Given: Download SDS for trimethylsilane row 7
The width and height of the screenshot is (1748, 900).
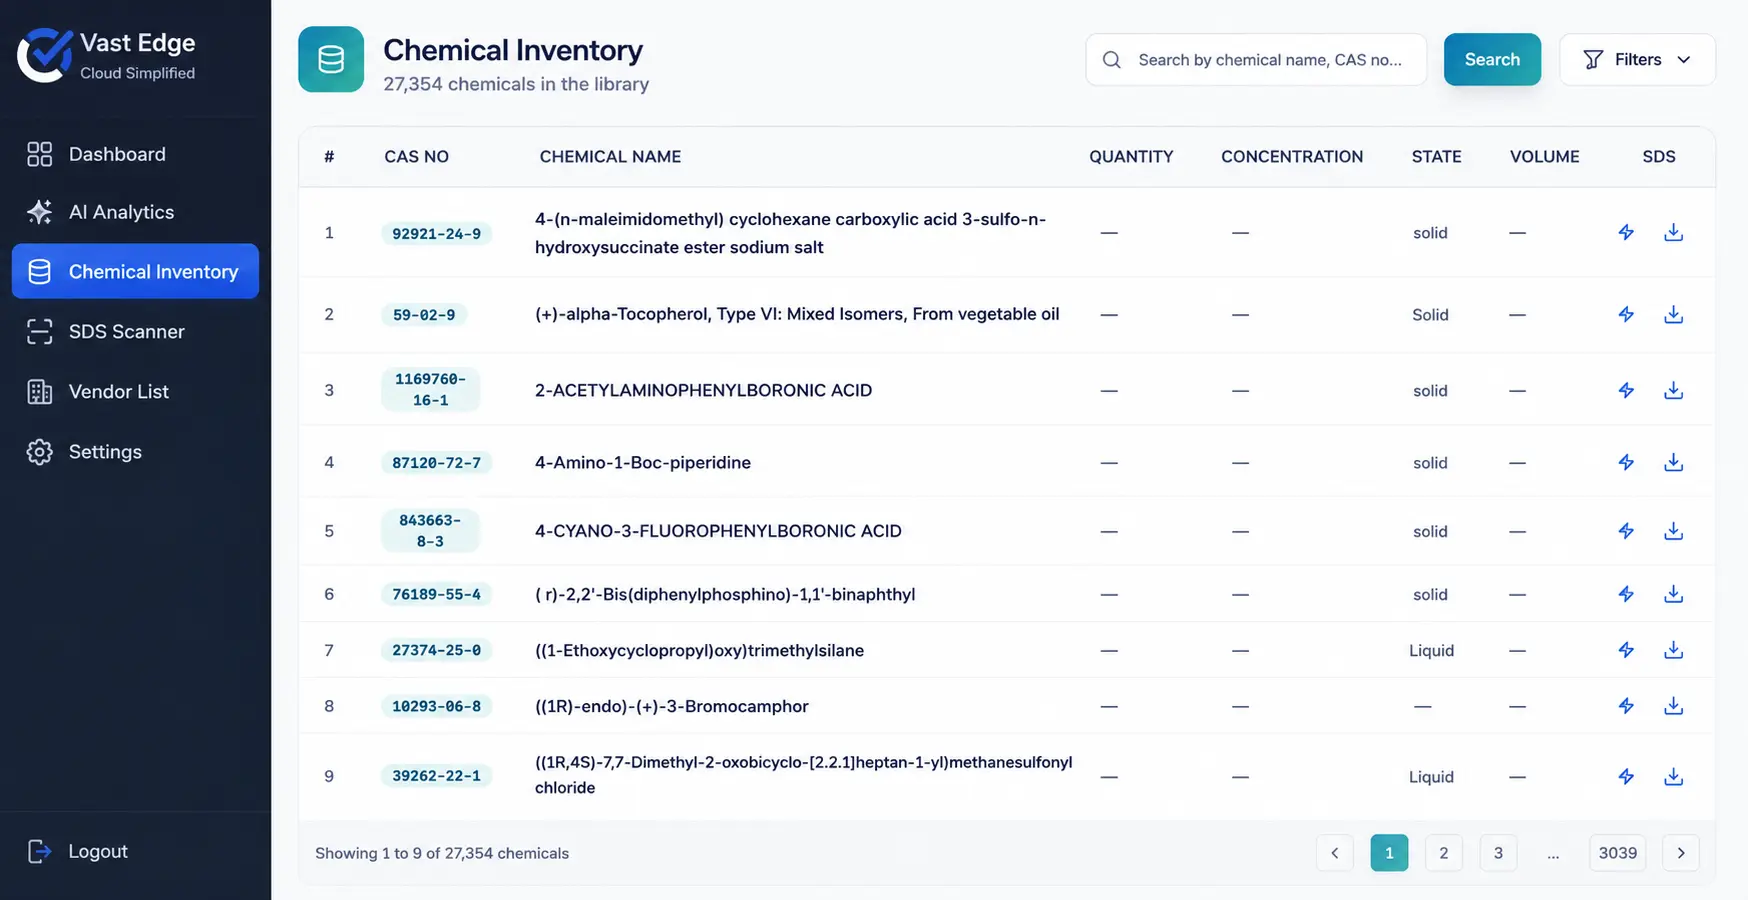Looking at the screenshot, I should 1673,650.
